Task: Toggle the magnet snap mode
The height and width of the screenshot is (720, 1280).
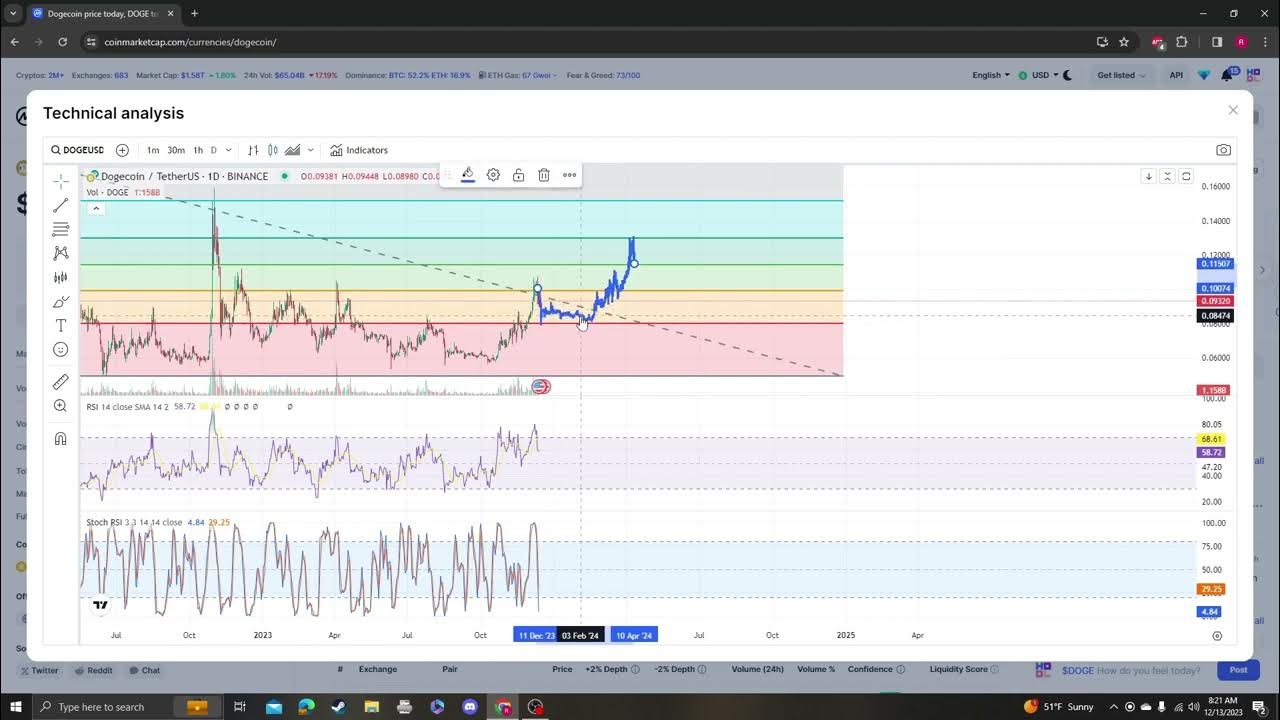Action: click(61, 439)
